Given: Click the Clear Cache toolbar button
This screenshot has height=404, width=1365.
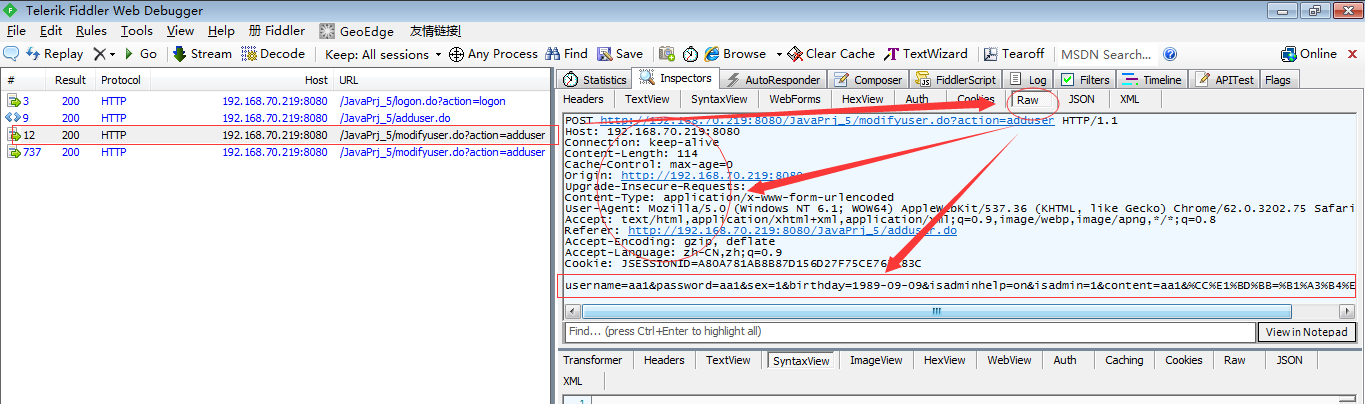Looking at the screenshot, I should point(831,54).
